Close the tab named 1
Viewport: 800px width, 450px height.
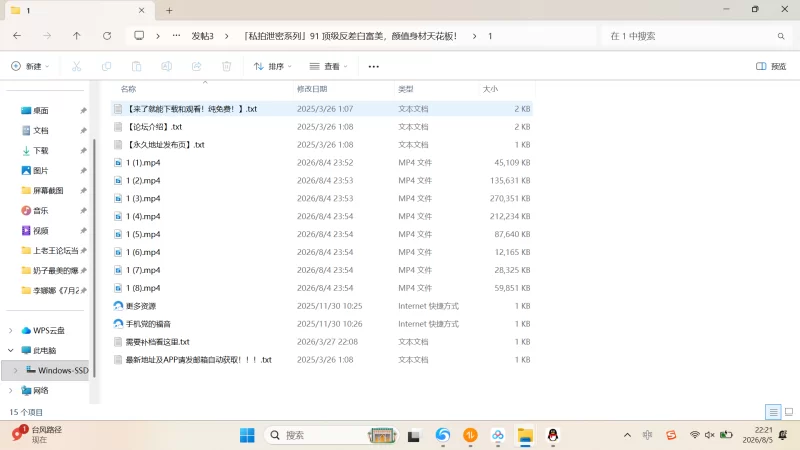pyautogui.click(x=141, y=10)
